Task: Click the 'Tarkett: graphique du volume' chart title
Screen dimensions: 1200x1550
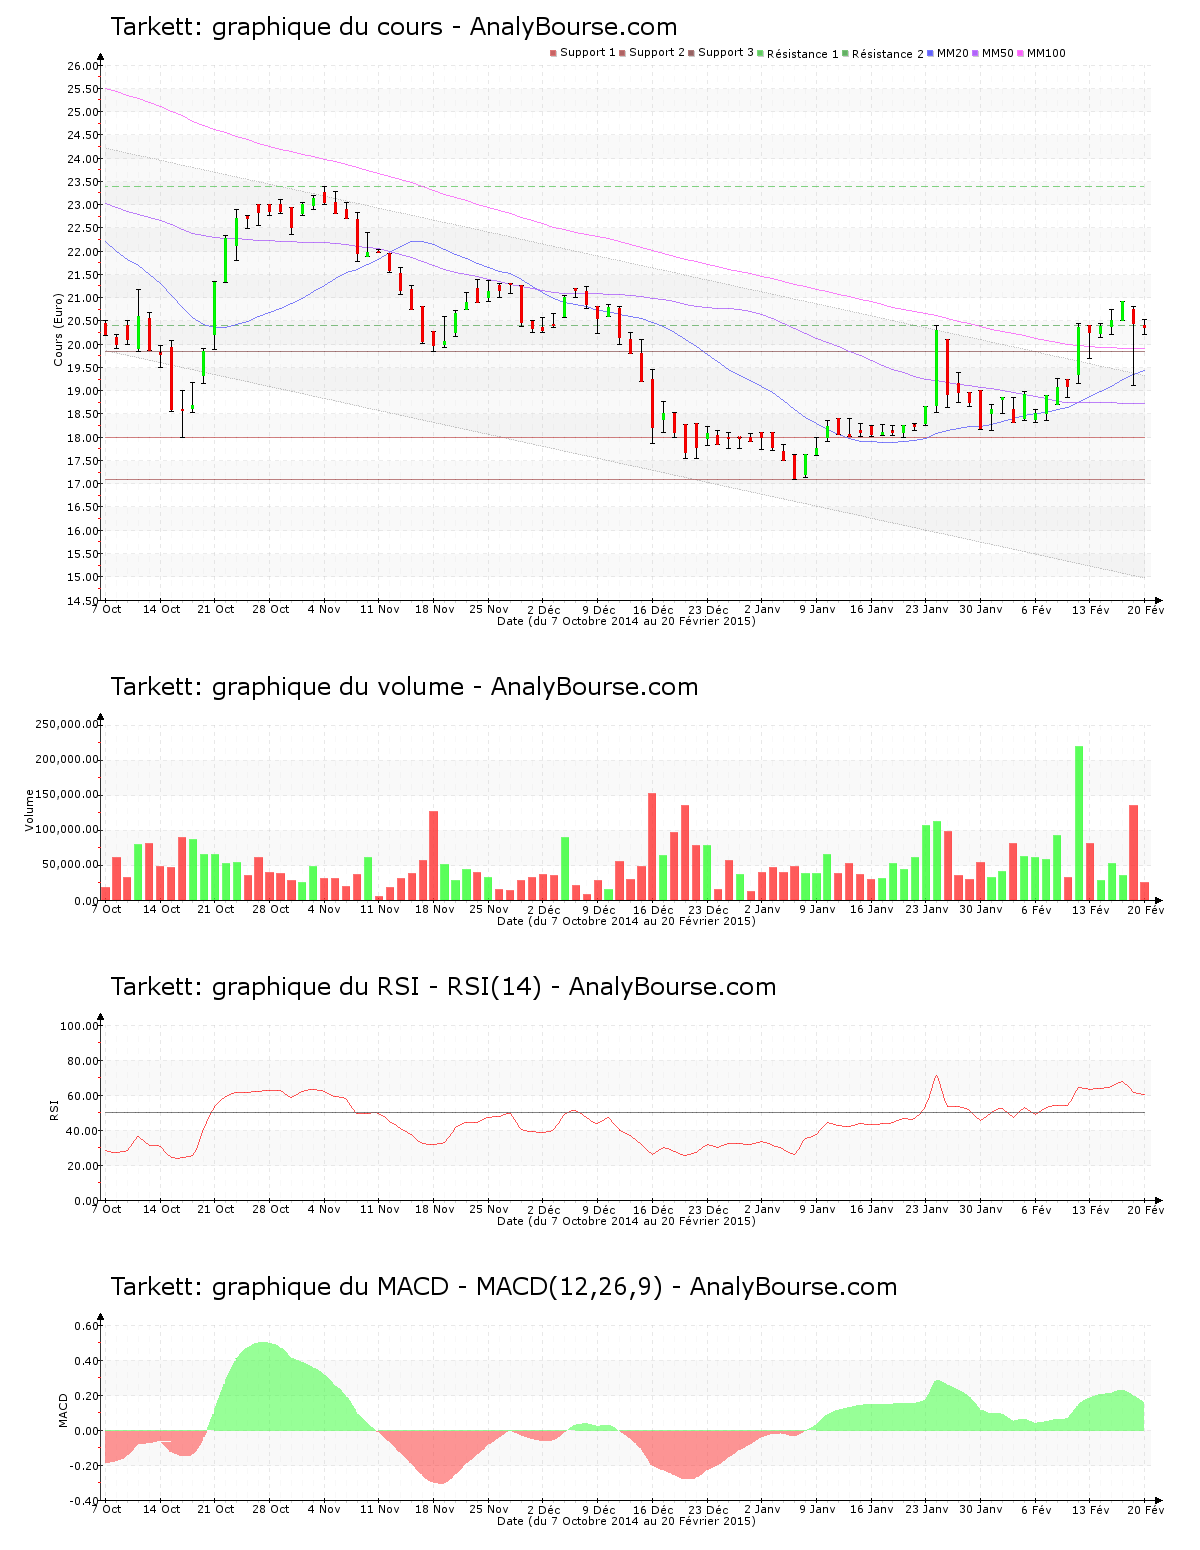Action: [404, 687]
